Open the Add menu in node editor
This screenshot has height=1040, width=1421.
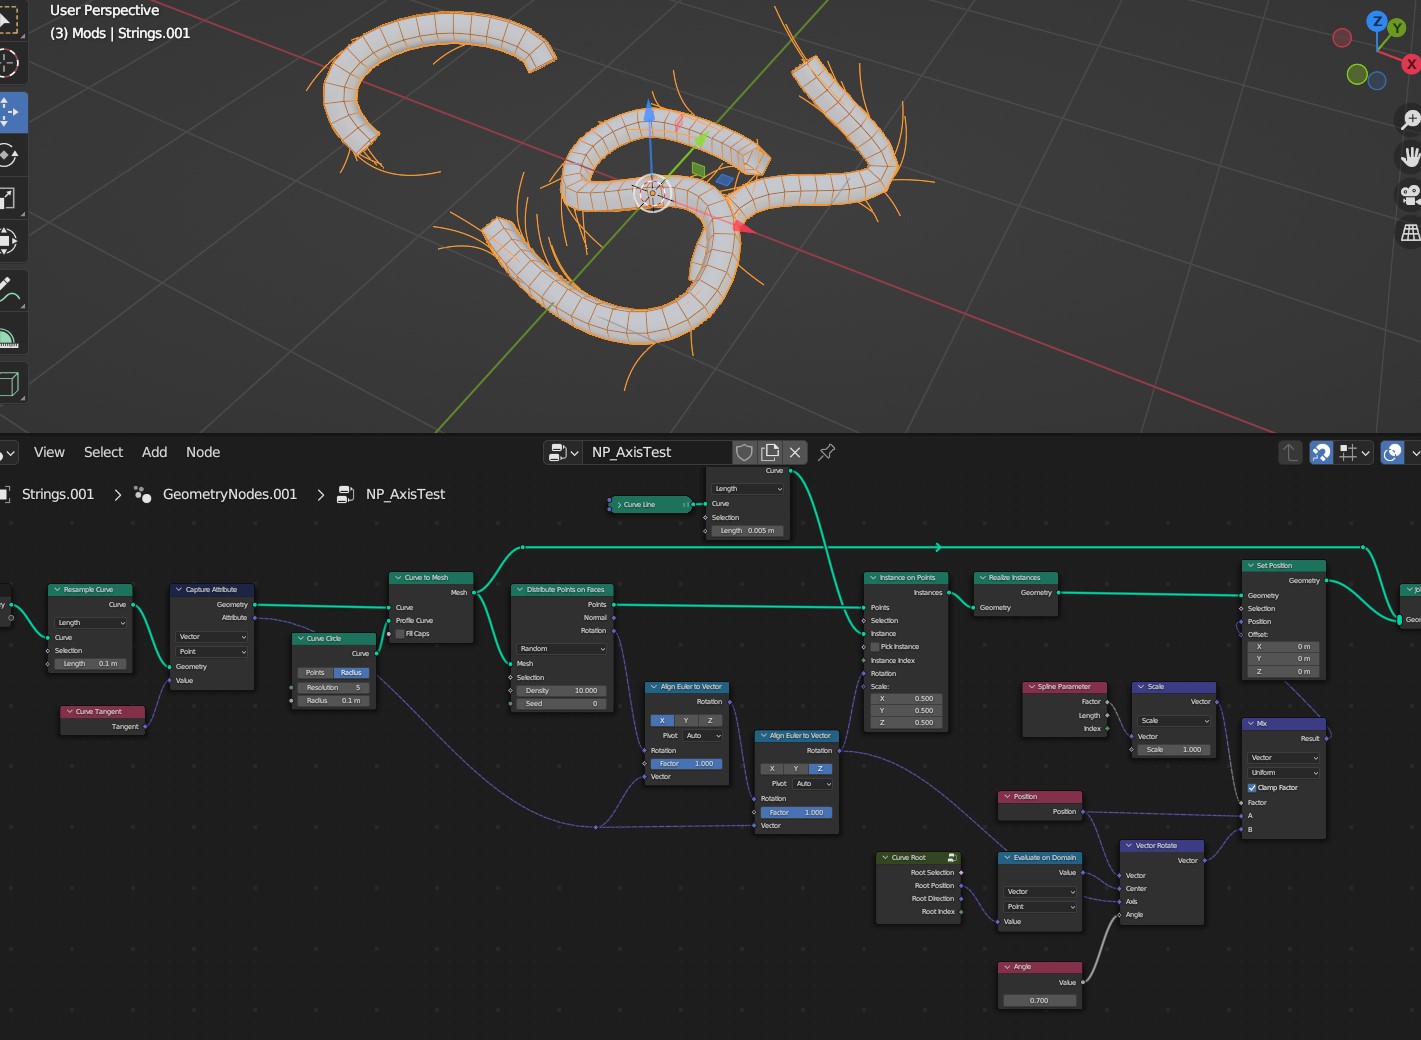point(155,452)
